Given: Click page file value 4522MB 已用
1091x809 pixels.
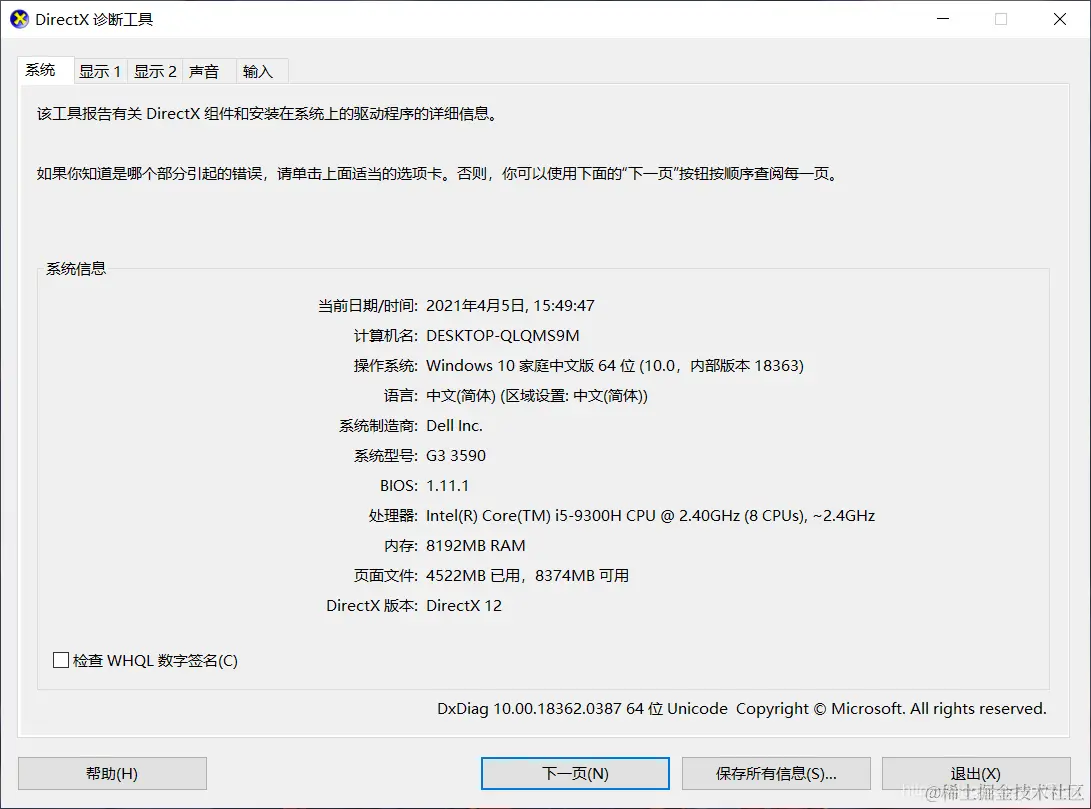Looking at the screenshot, I should click(527, 575).
